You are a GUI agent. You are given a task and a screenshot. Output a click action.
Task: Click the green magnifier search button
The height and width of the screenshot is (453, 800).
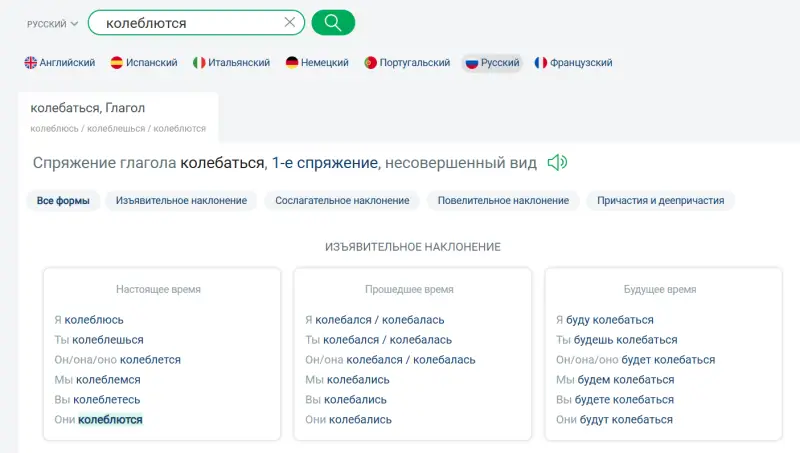(x=333, y=22)
